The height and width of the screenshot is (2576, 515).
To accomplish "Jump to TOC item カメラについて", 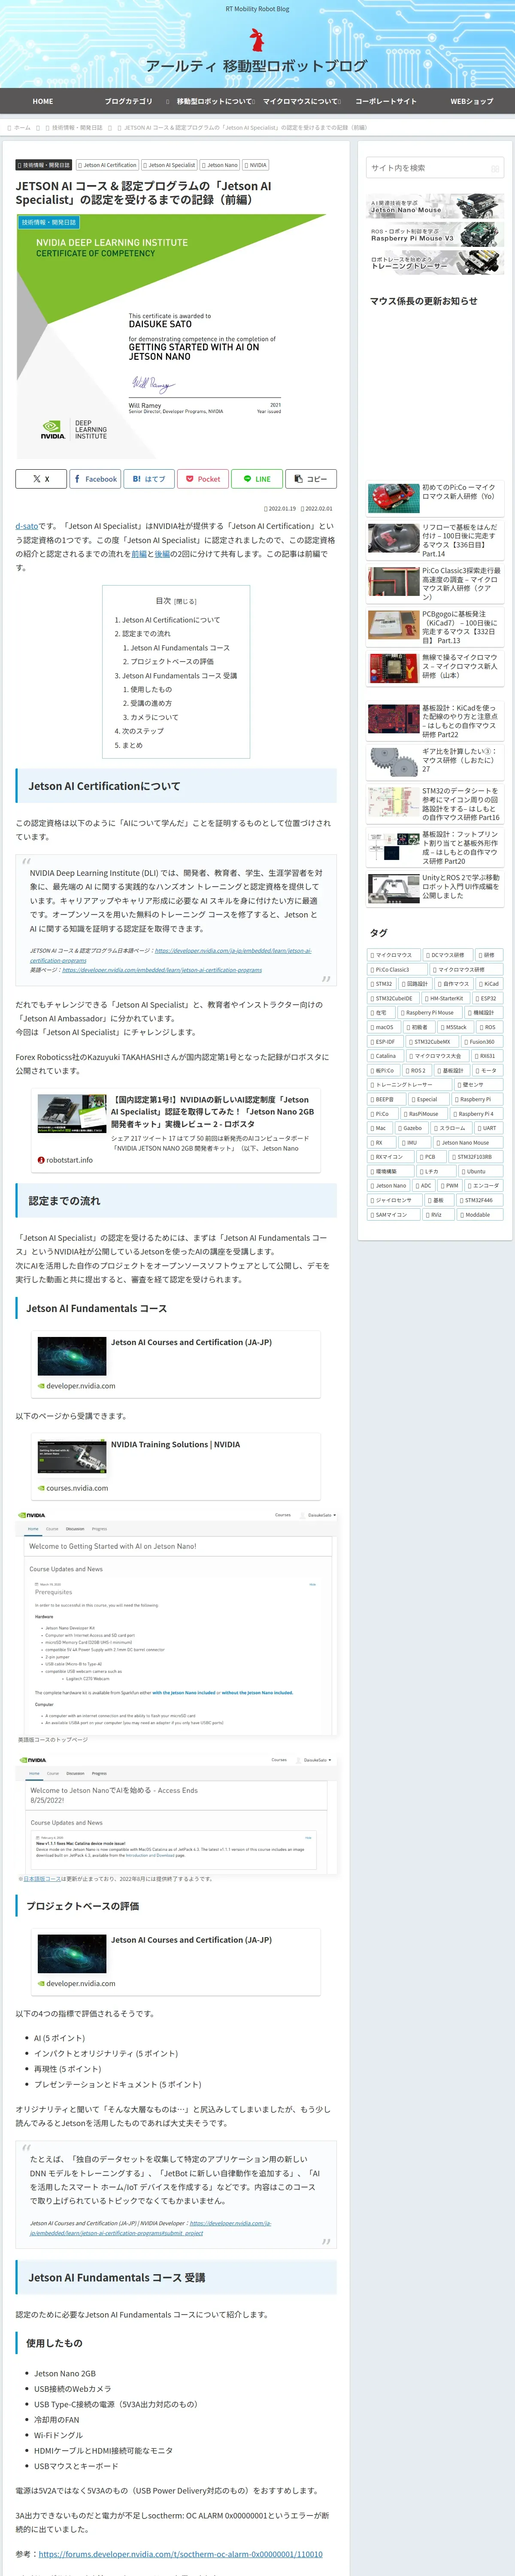I will pyautogui.click(x=154, y=717).
